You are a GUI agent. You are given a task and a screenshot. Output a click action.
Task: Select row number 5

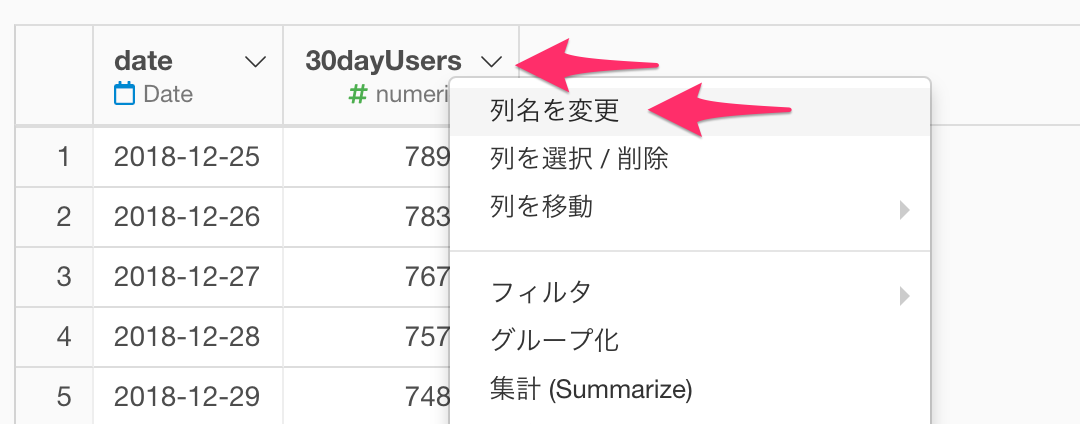point(63,396)
